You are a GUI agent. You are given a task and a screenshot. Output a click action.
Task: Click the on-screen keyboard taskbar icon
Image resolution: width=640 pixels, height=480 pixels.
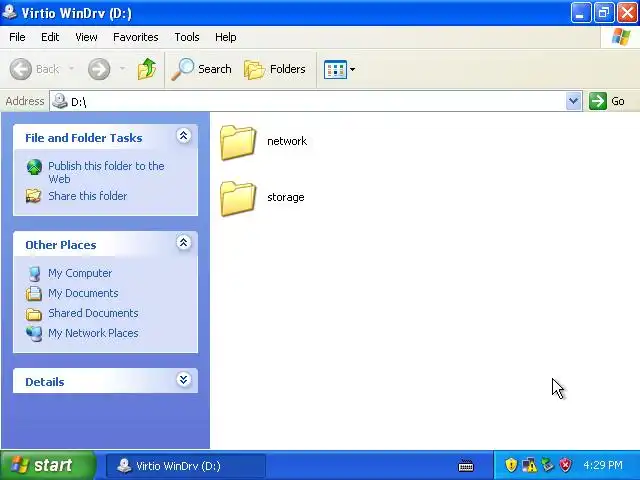(x=466, y=465)
